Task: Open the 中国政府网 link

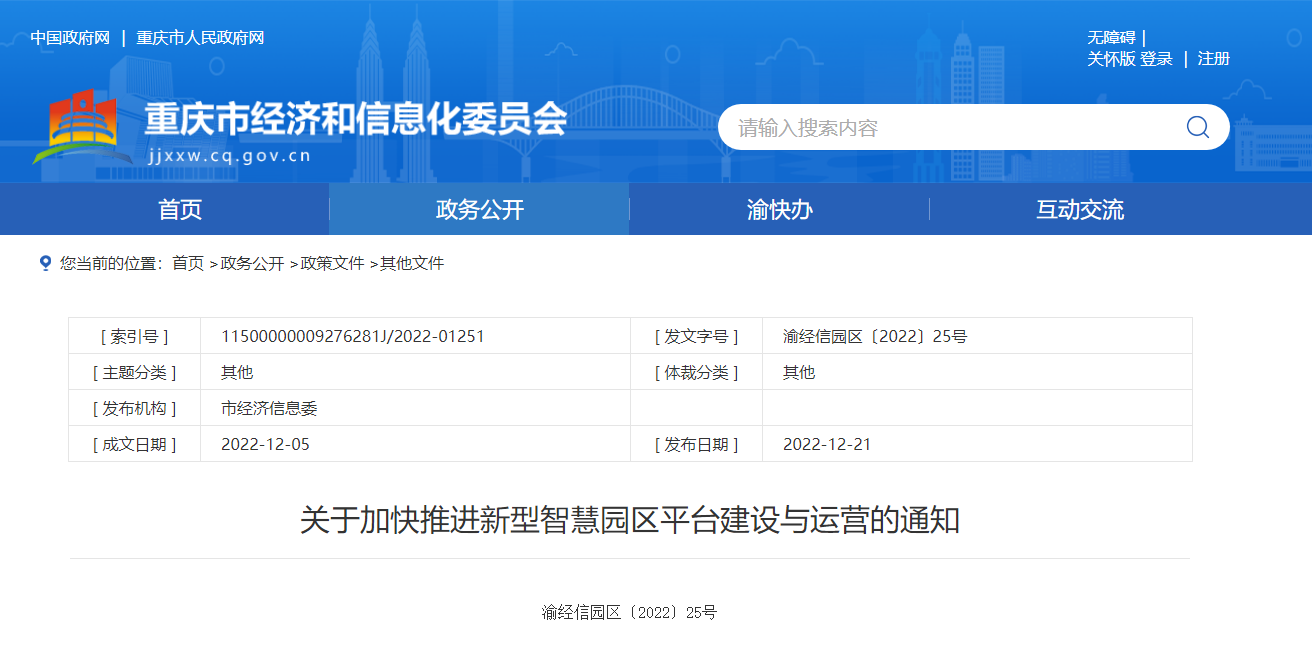Action: 70,38
